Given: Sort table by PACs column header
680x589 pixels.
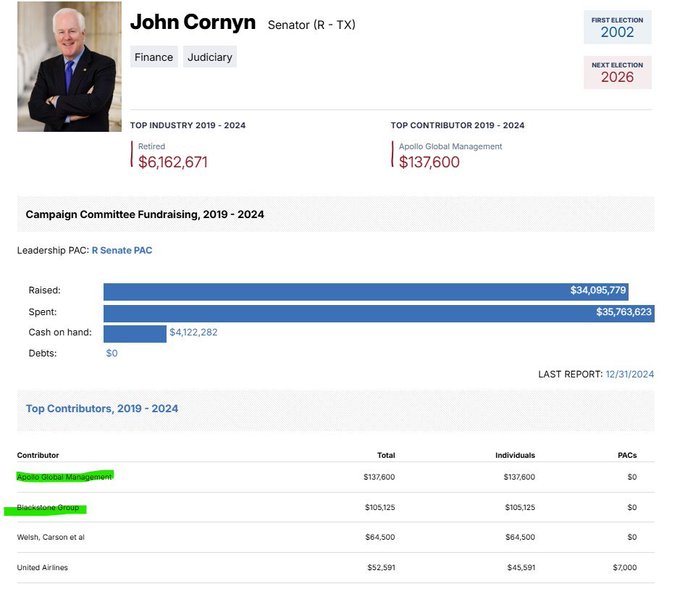Looking at the screenshot, I should point(626,455).
